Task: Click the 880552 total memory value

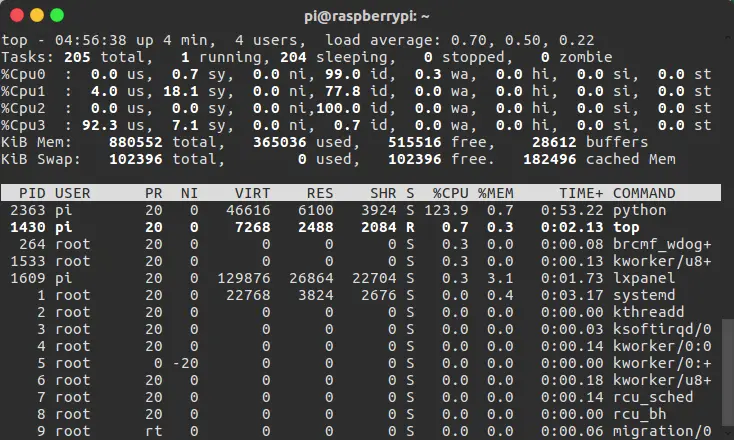Action: (136, 142)
